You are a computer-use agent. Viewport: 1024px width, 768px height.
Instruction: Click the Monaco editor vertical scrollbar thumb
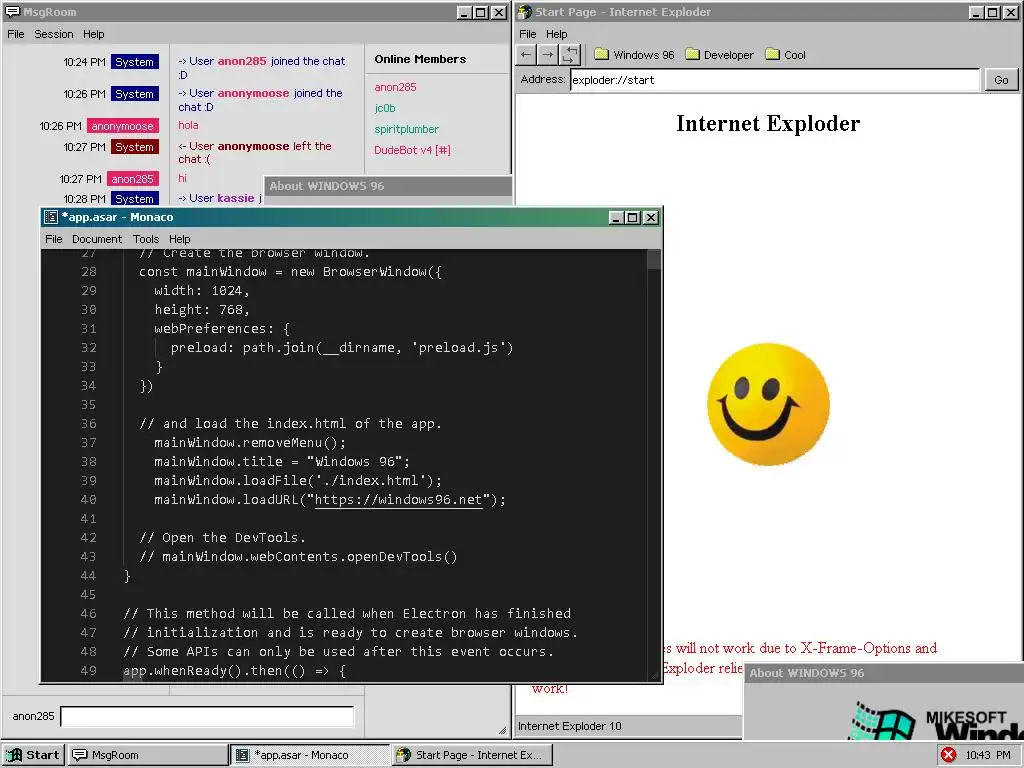pos(654,259)
